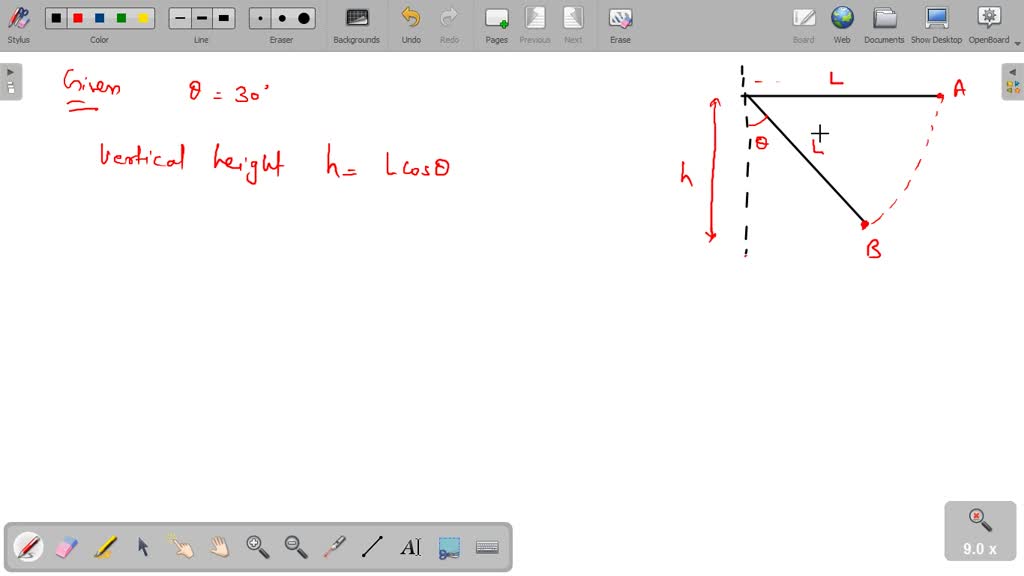The image size is (1024, 576).
Task: Reset zoom using the 9.0x control
Action: 978,530
